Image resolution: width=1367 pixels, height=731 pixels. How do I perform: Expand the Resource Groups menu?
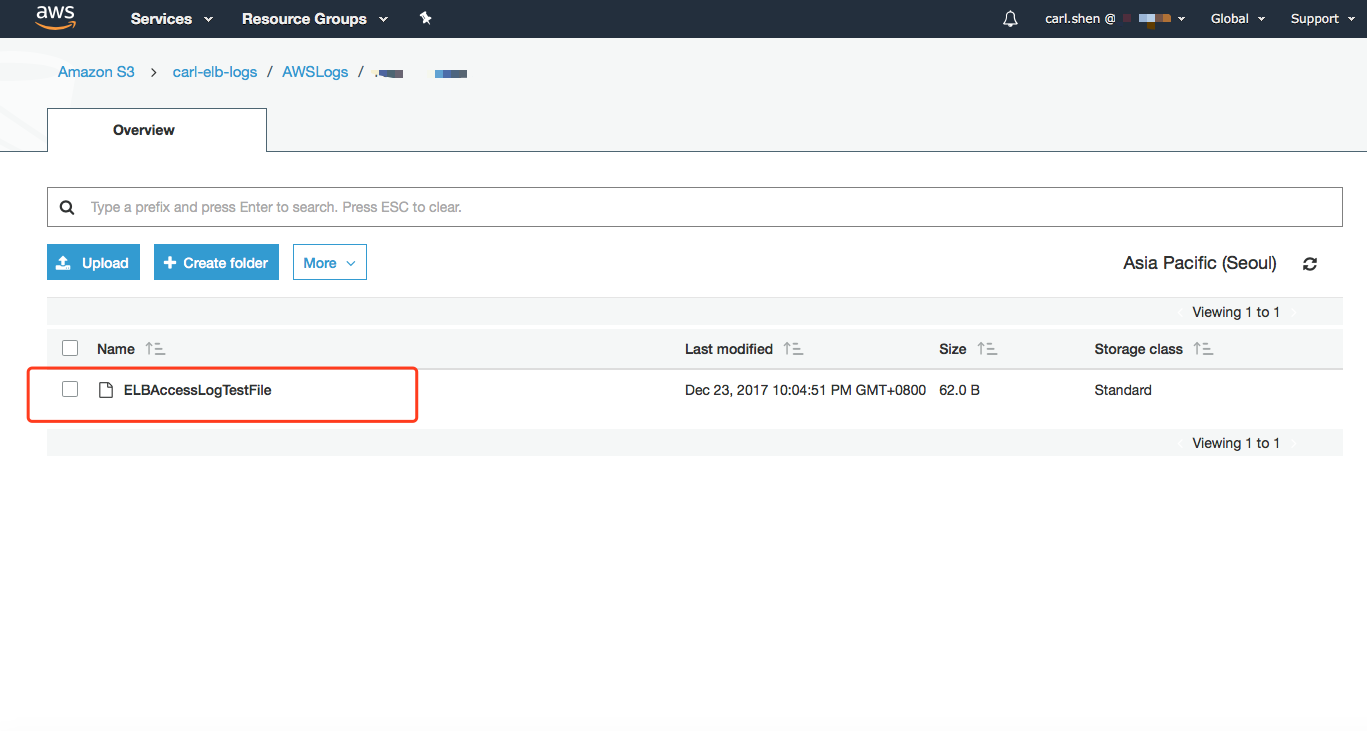(x=315, y=19)
